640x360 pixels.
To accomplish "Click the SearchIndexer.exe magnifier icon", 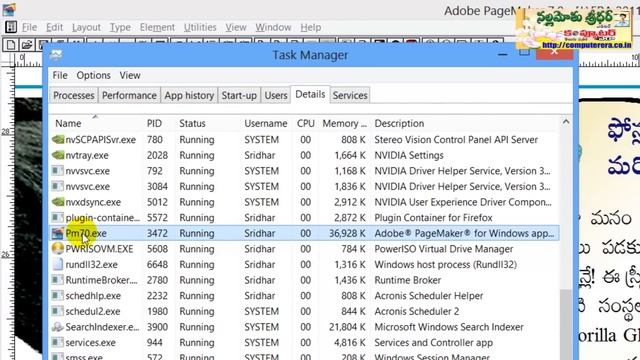I will click(x=58, y=327).
